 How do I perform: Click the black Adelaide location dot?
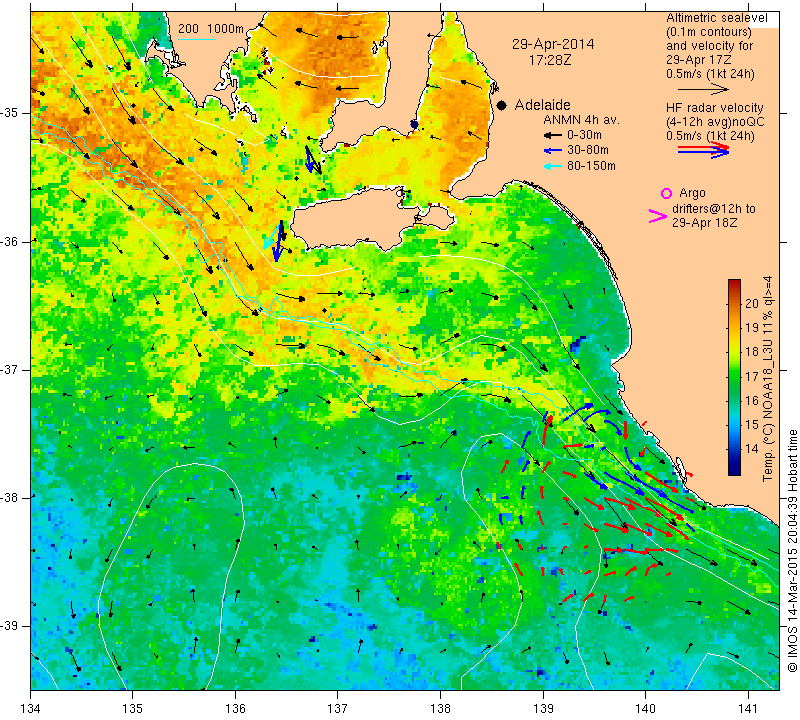502,105
